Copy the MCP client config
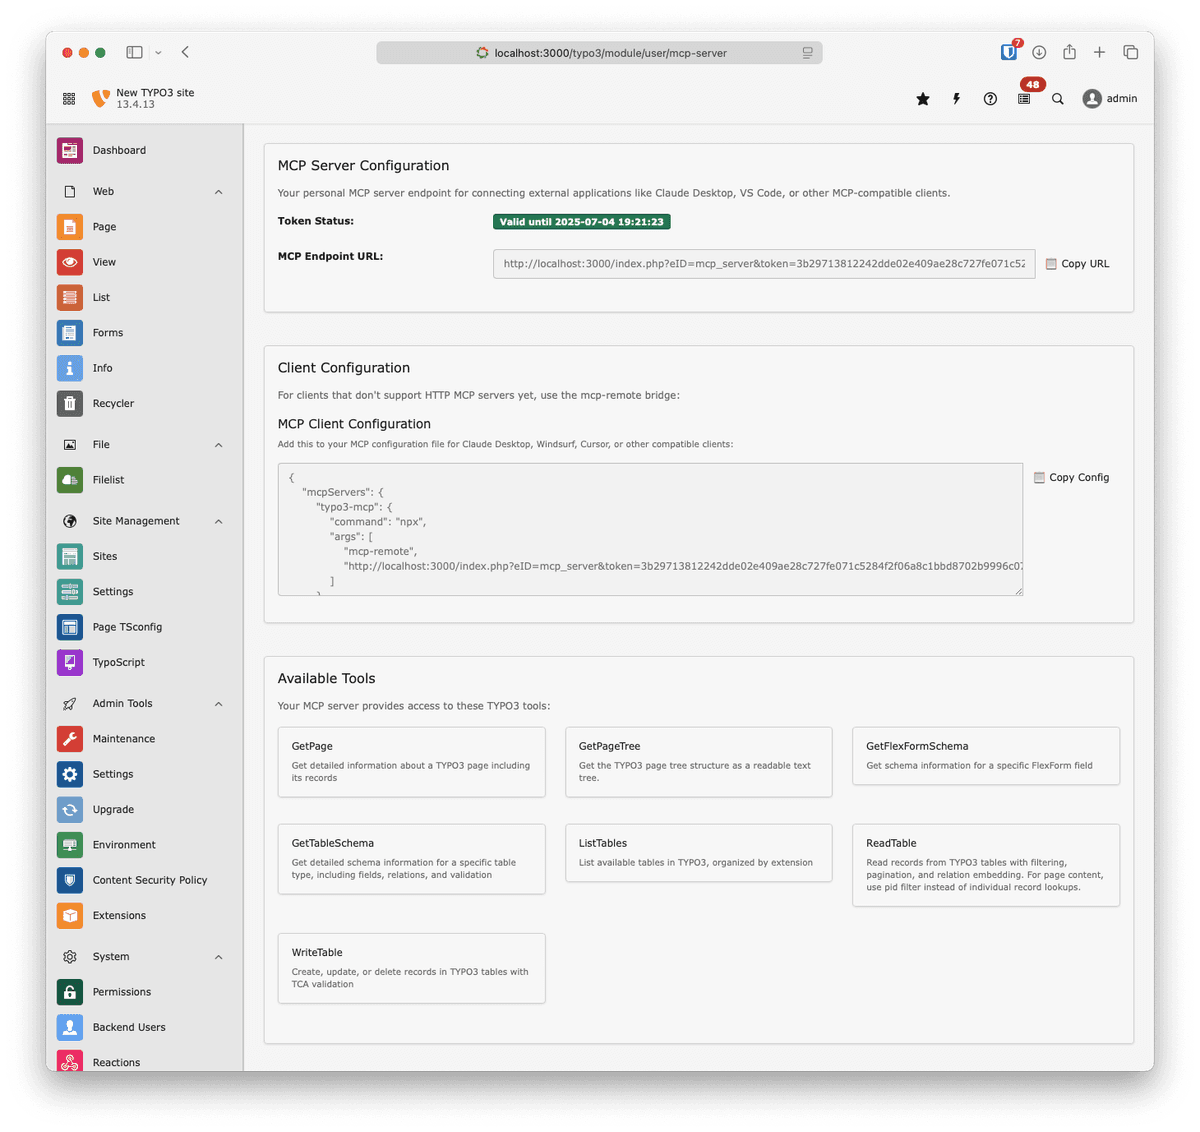The height and width of the screenshot is (1132, 1200). pyautogui.click(x=1072, y=478)
